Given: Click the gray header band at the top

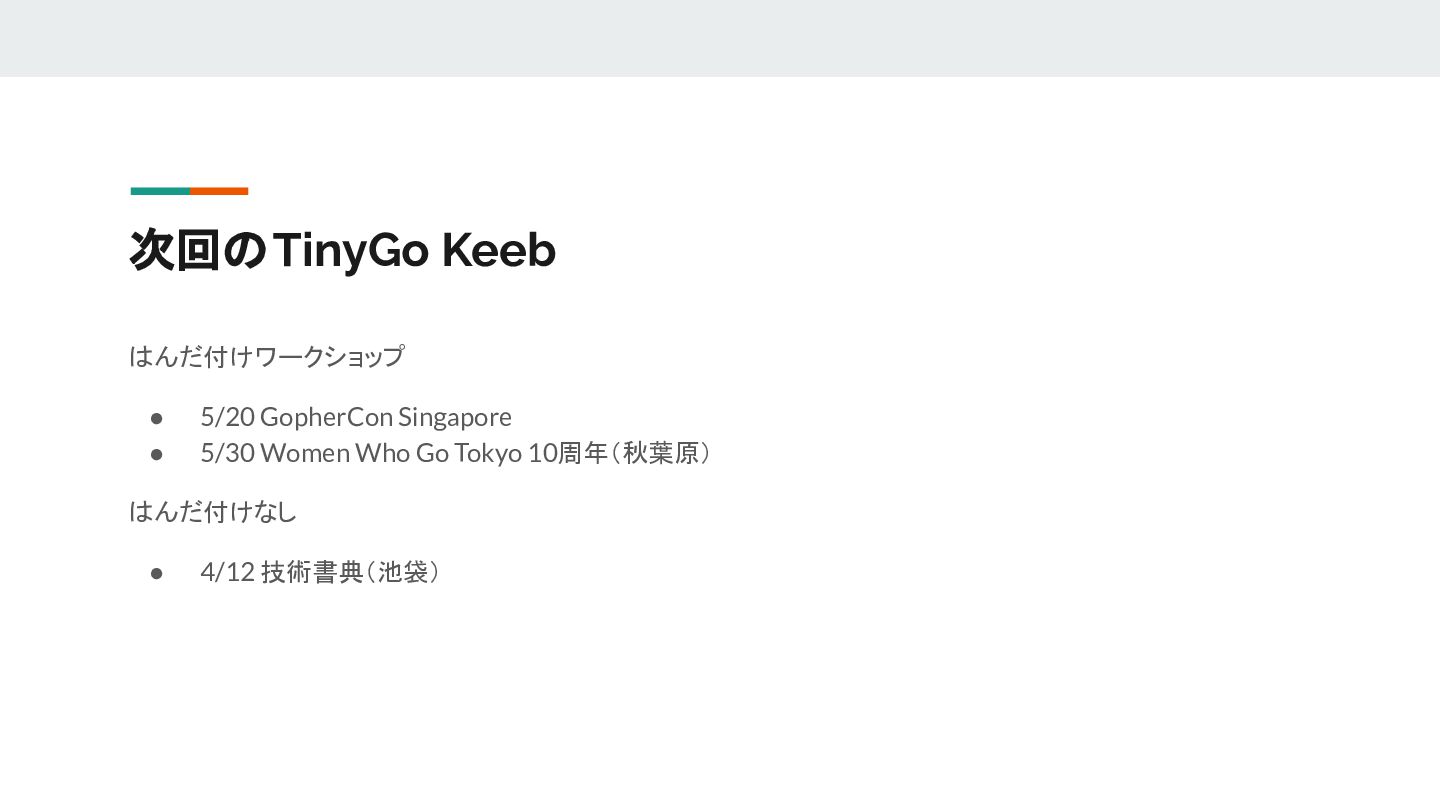Looking at the screenshot, I should coord(720,38).
